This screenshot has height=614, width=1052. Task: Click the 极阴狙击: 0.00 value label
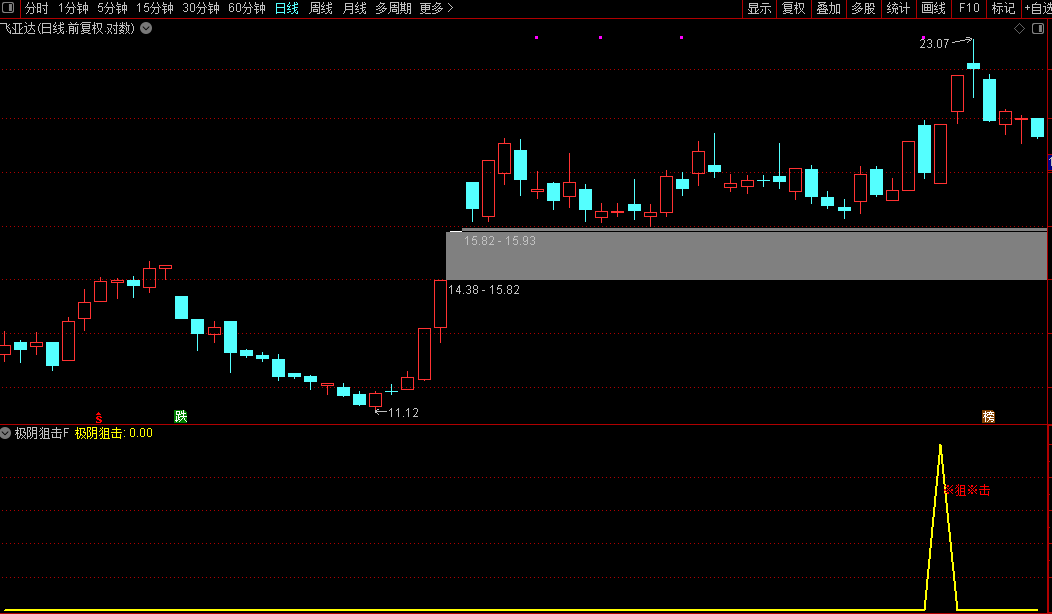pos(114,433)
